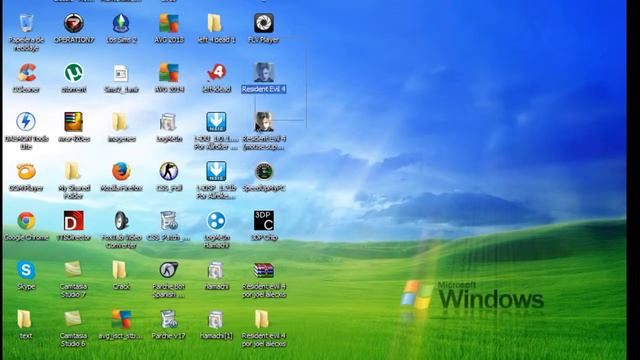Launch FLV Player from the desktop
This screenshot has height=360, width=640.
coord(264,23)
